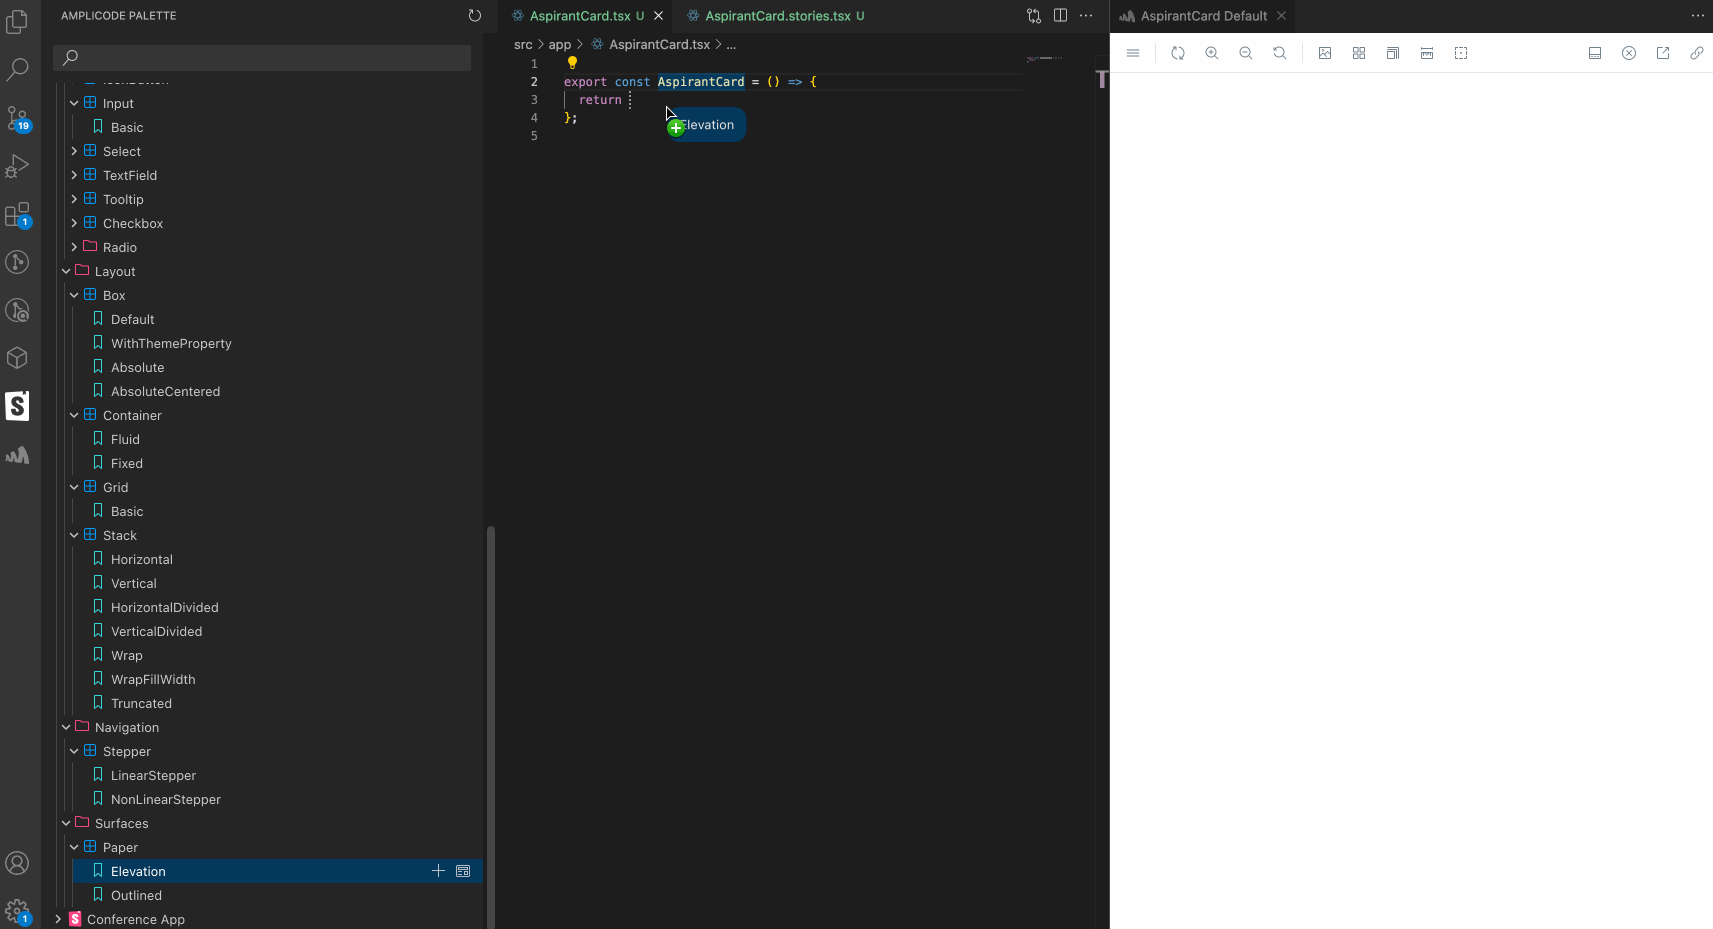Open the Storybook panel icon
Viewport: 1713px width, 929px height.
pyautogui.click(x=17, y=406)
